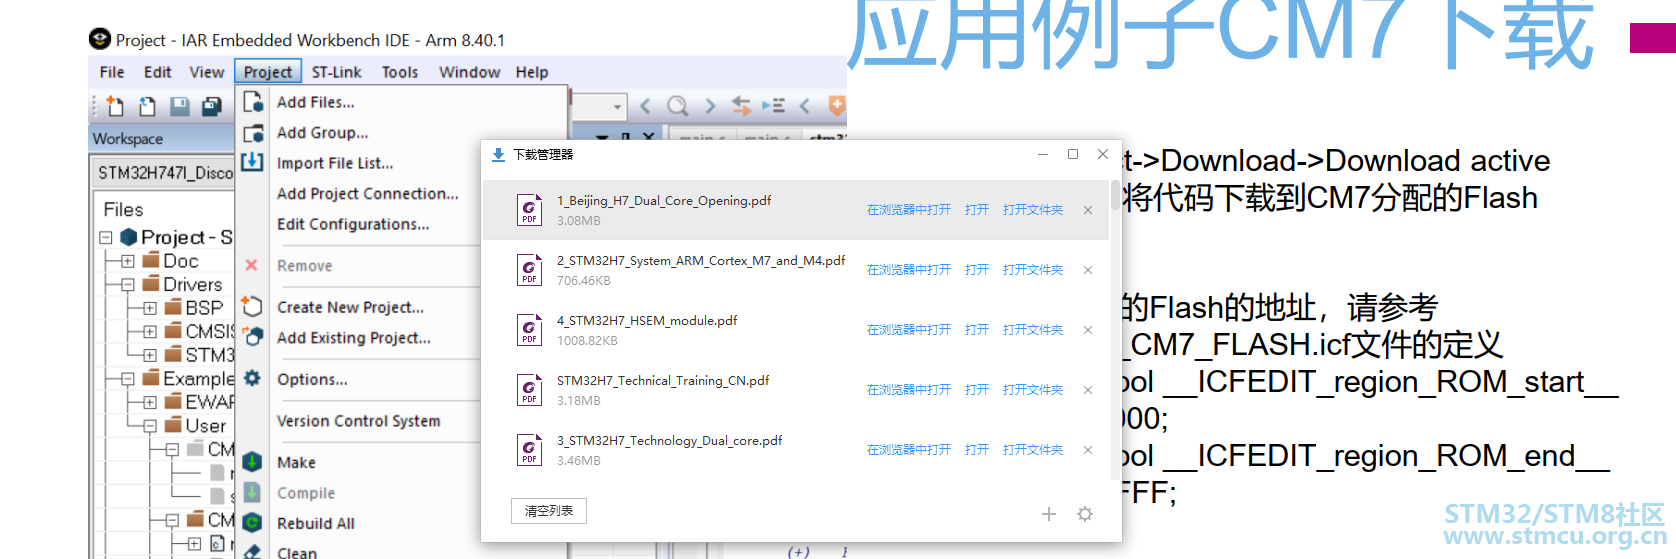Viewport: 1676px width, 559px height.
Task: Click the Add Files menu icon
Action: (x=253, y=101)
